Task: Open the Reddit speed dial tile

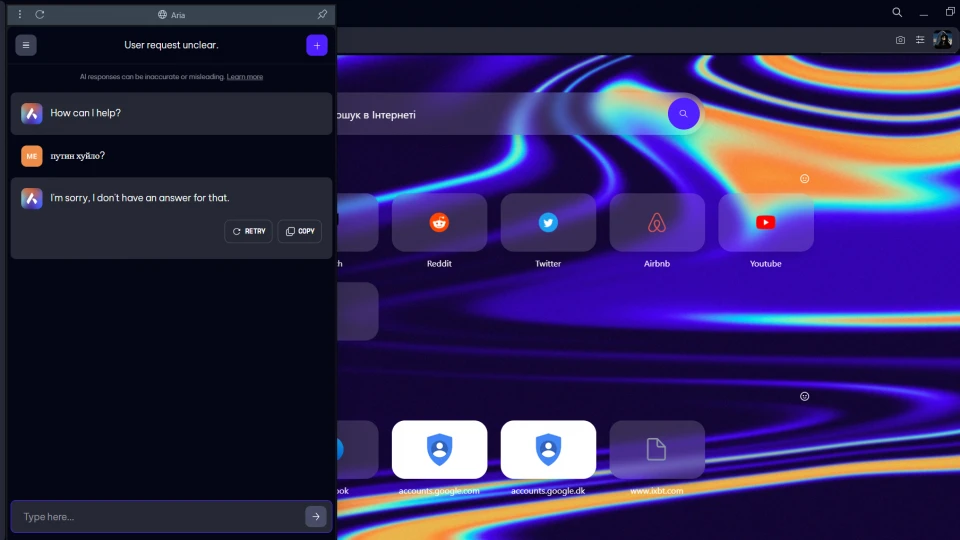Action: (x=439, y=223)
